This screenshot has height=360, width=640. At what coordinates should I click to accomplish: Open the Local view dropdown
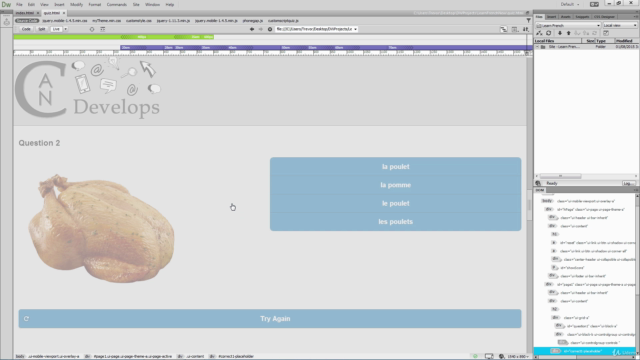click(620, 25)
